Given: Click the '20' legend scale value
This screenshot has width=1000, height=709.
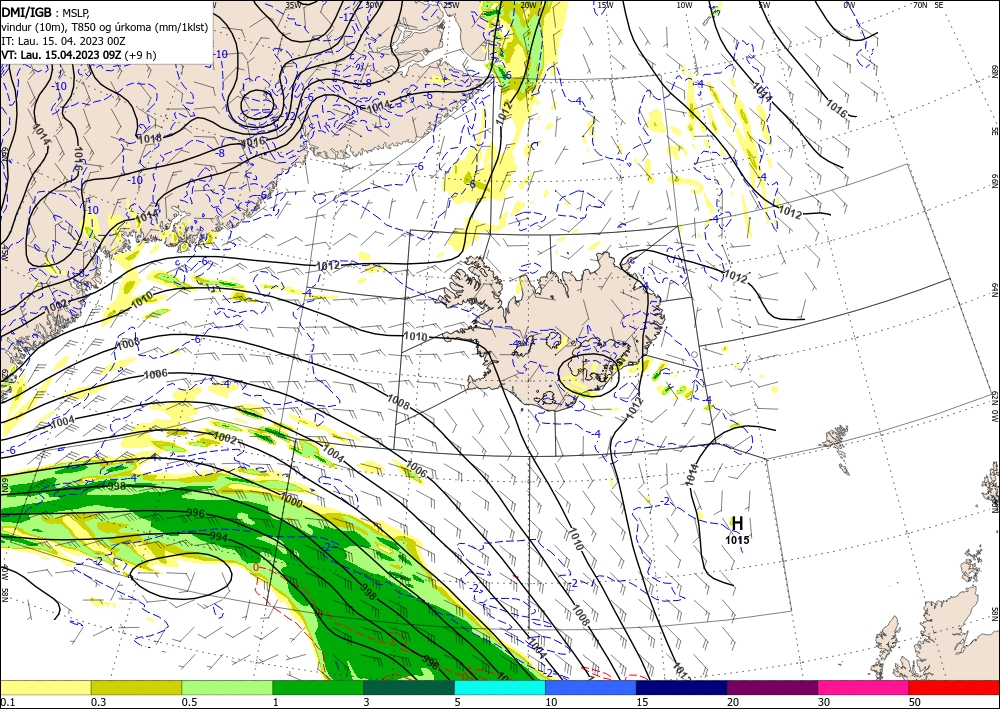Looking at the screenshot, I should pos(733,702).
